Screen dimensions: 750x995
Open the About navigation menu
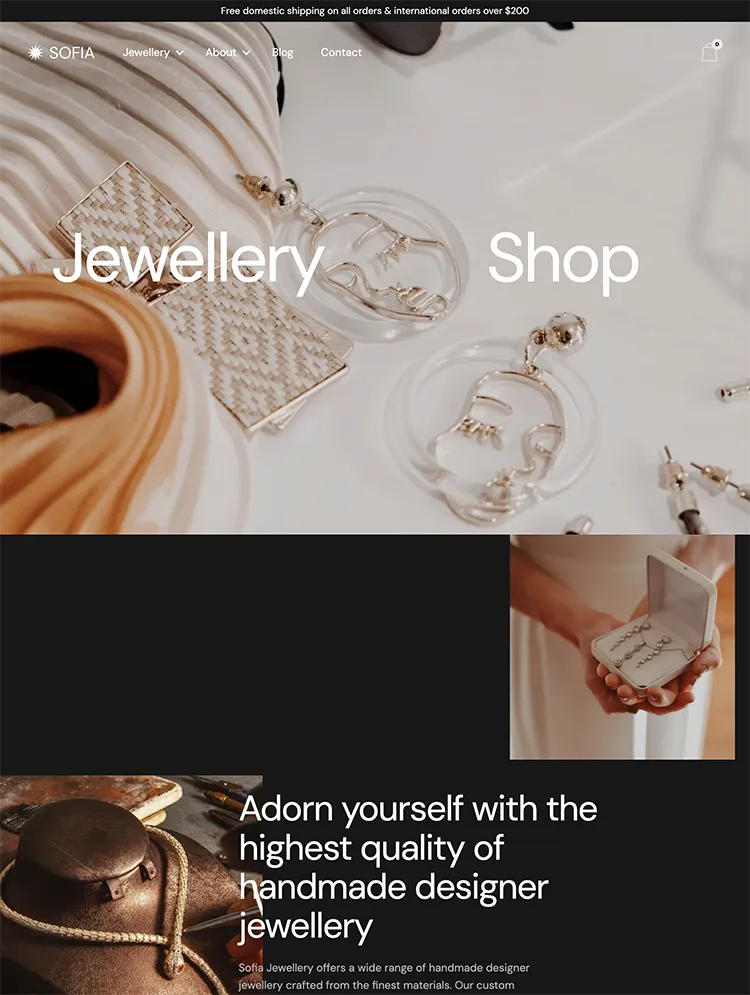coord(221,53)
